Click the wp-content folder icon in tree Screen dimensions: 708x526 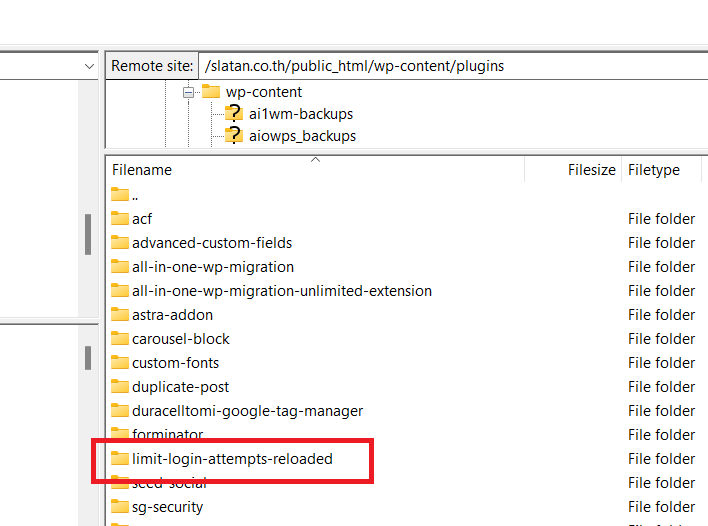click(x=210, y=92)
